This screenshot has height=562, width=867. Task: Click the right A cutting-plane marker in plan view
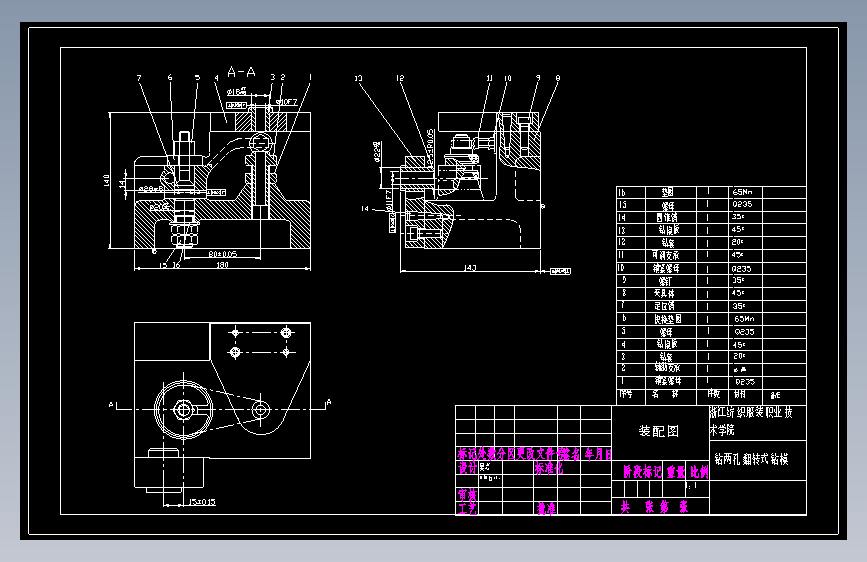[328, 402]
